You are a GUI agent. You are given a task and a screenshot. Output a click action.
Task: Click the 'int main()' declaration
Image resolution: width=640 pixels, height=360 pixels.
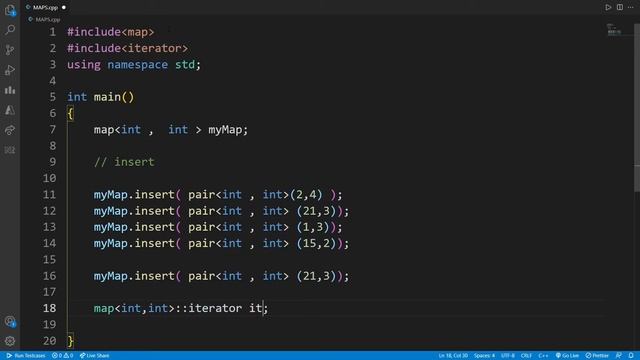click(x=100, y=97)
